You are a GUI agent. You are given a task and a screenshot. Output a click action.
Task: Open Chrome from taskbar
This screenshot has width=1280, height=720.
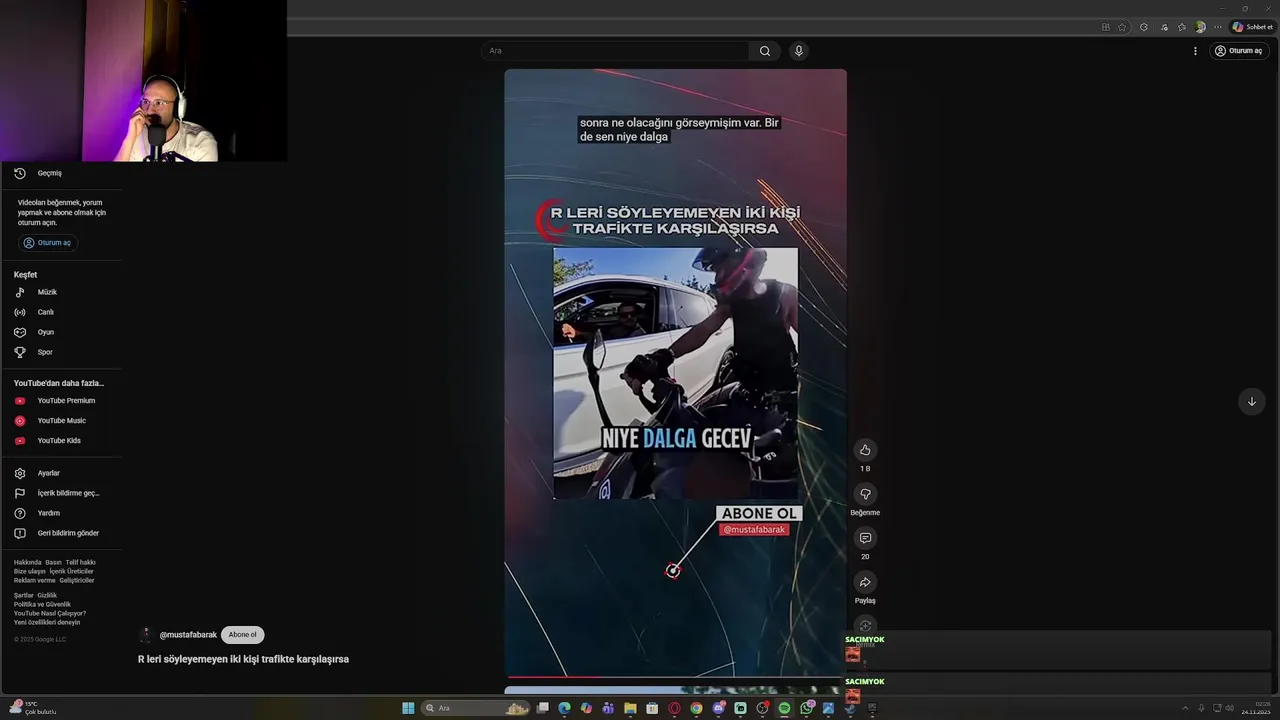(x=696, y=708)
